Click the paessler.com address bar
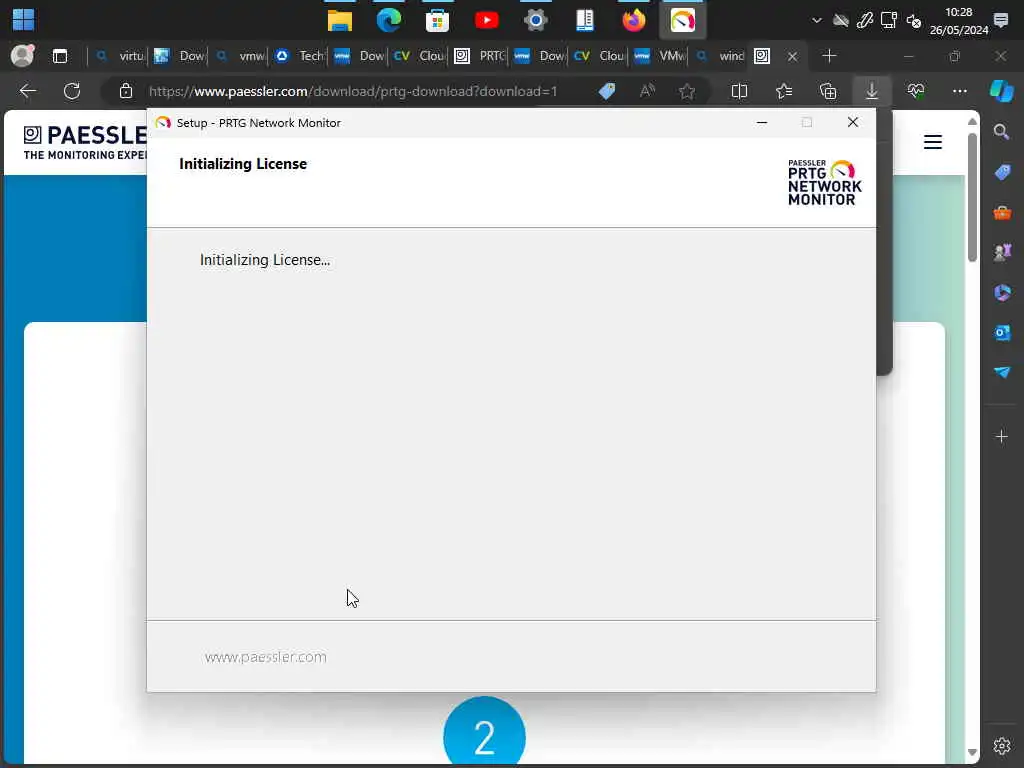1024x768 pixels. pos(353,91)
